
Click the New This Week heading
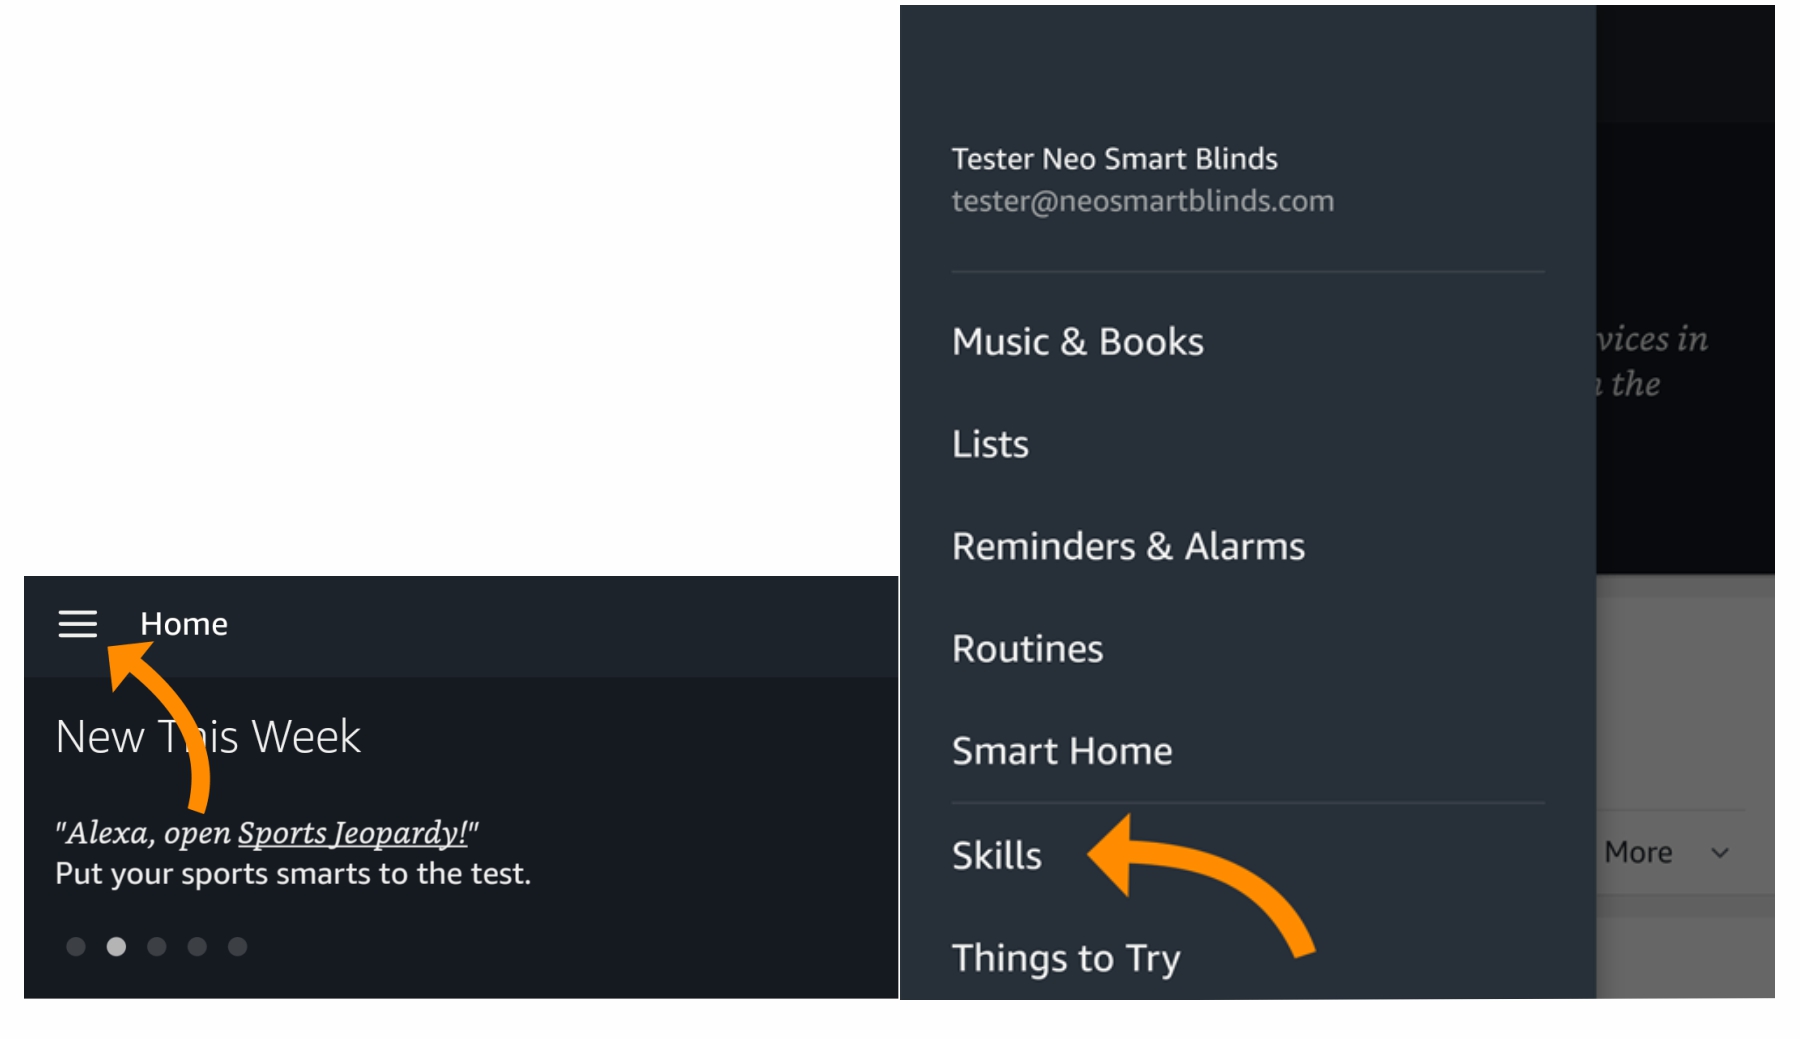coord(208,737)
